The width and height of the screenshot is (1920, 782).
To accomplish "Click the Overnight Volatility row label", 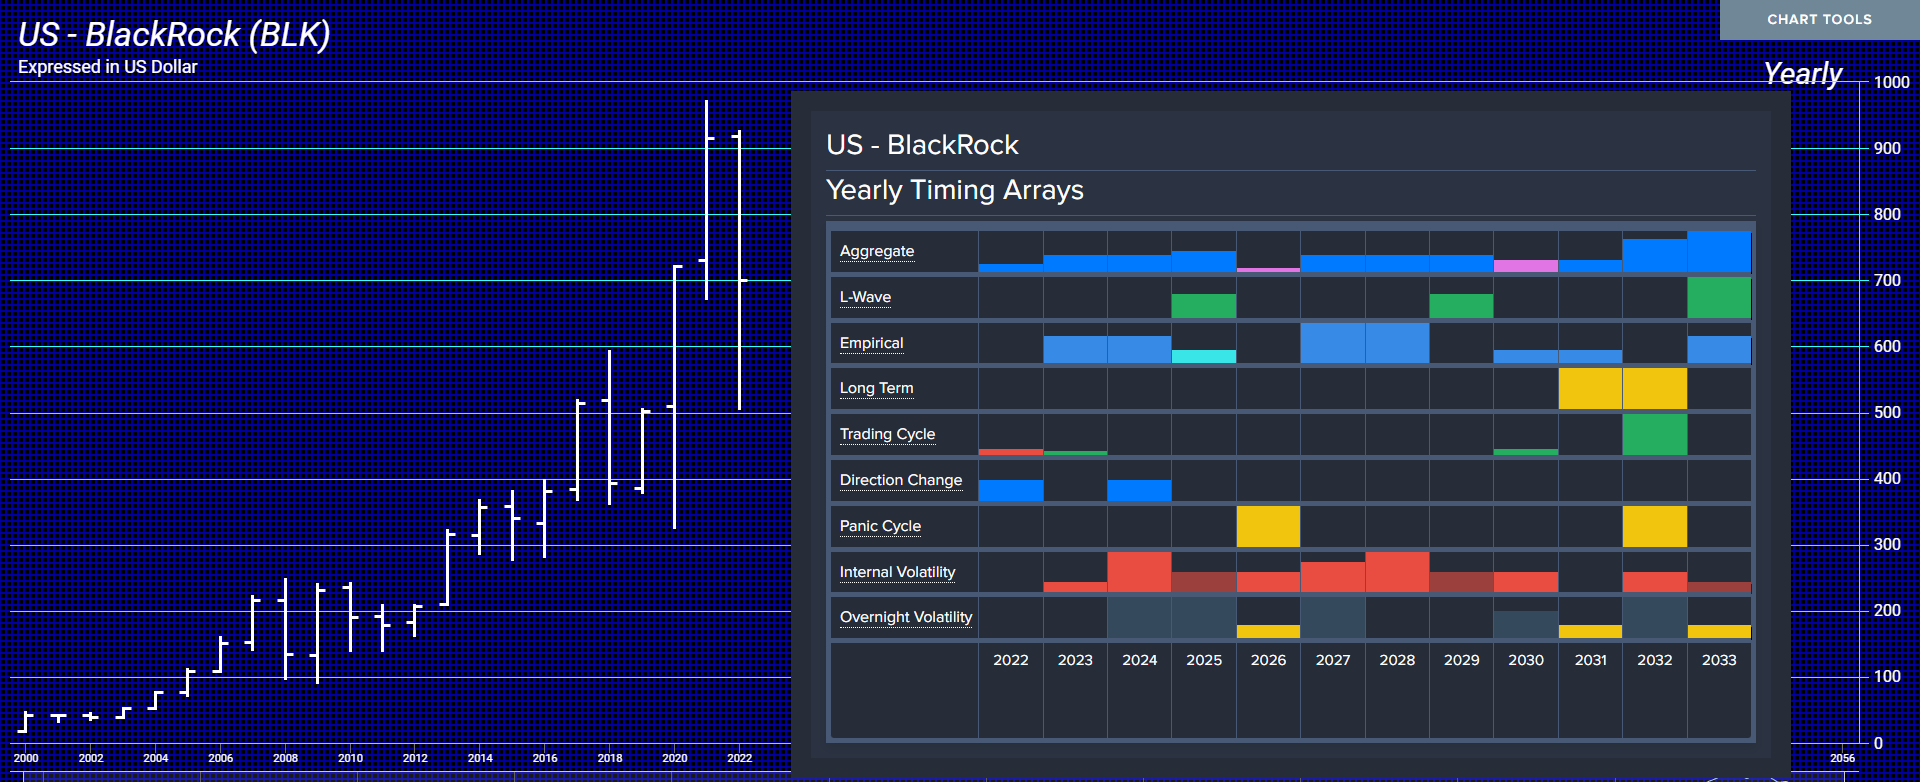I will (x=905, y=617).
